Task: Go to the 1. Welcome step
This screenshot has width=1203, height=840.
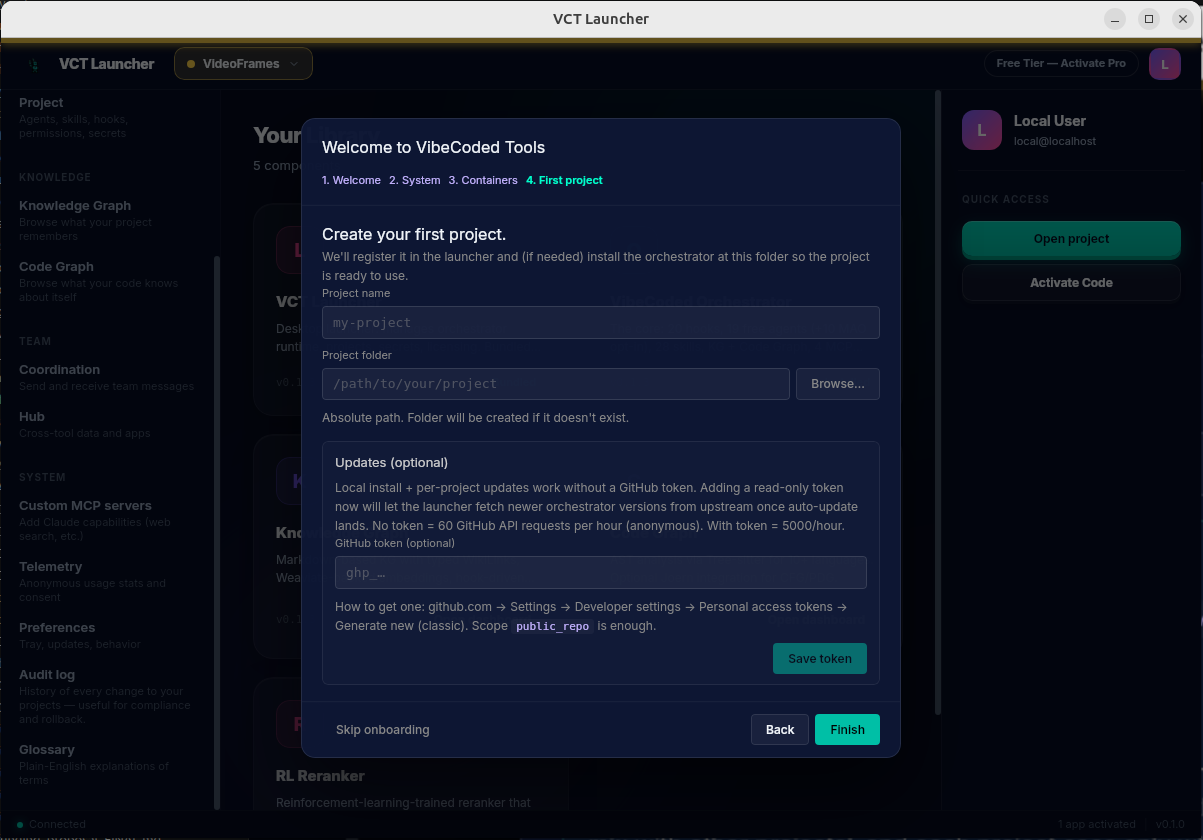Action: click(351, 180)
